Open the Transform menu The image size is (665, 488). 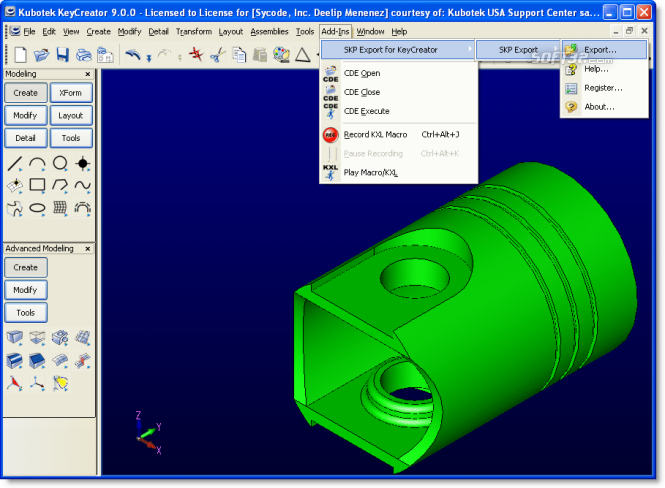[x=194, y=31]
